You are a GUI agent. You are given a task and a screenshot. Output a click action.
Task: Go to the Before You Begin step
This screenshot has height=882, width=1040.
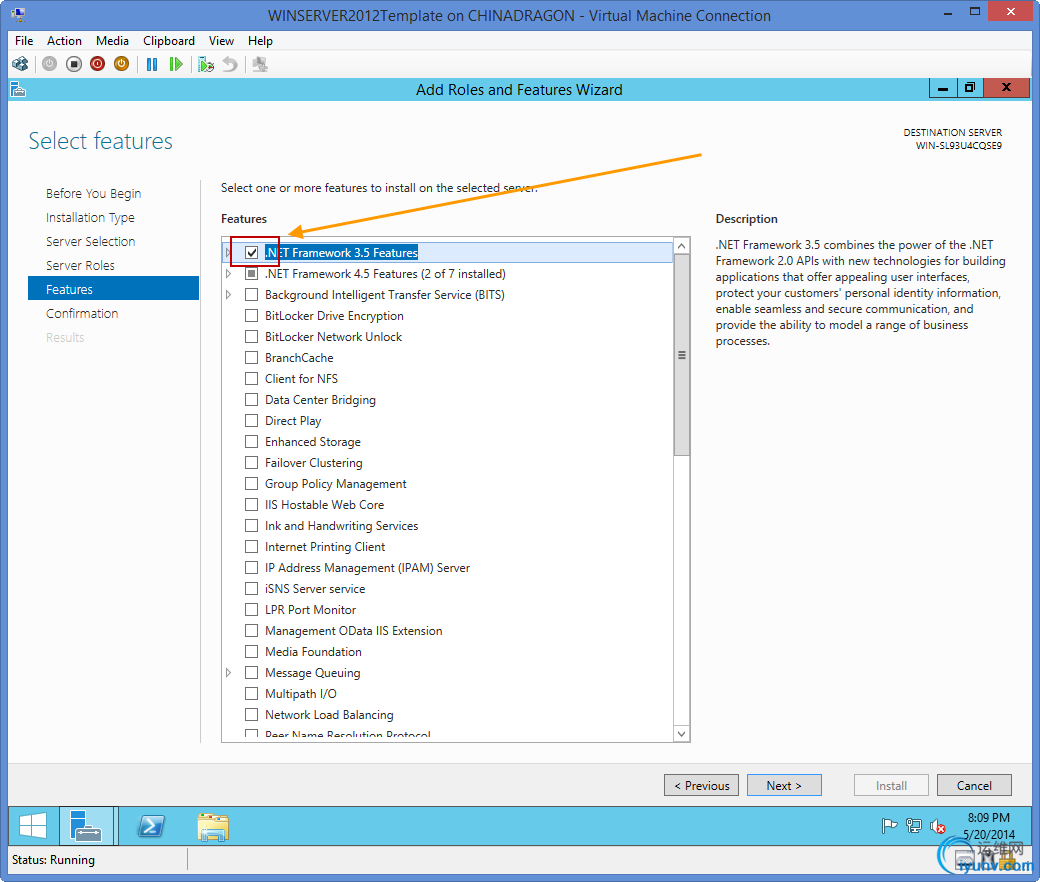(x=94, y=194)
